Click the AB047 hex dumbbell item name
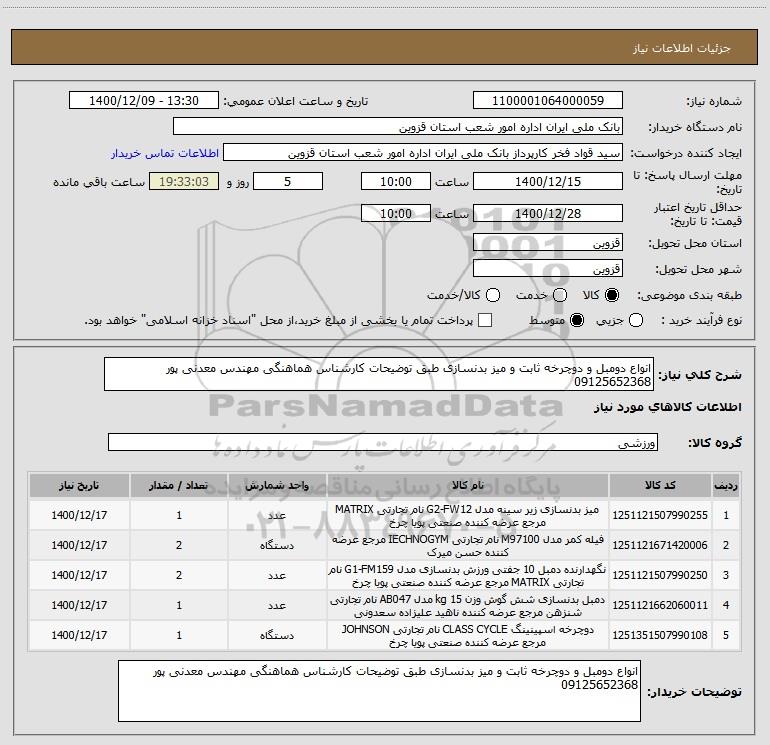770x745 pixels. (468, 606)
